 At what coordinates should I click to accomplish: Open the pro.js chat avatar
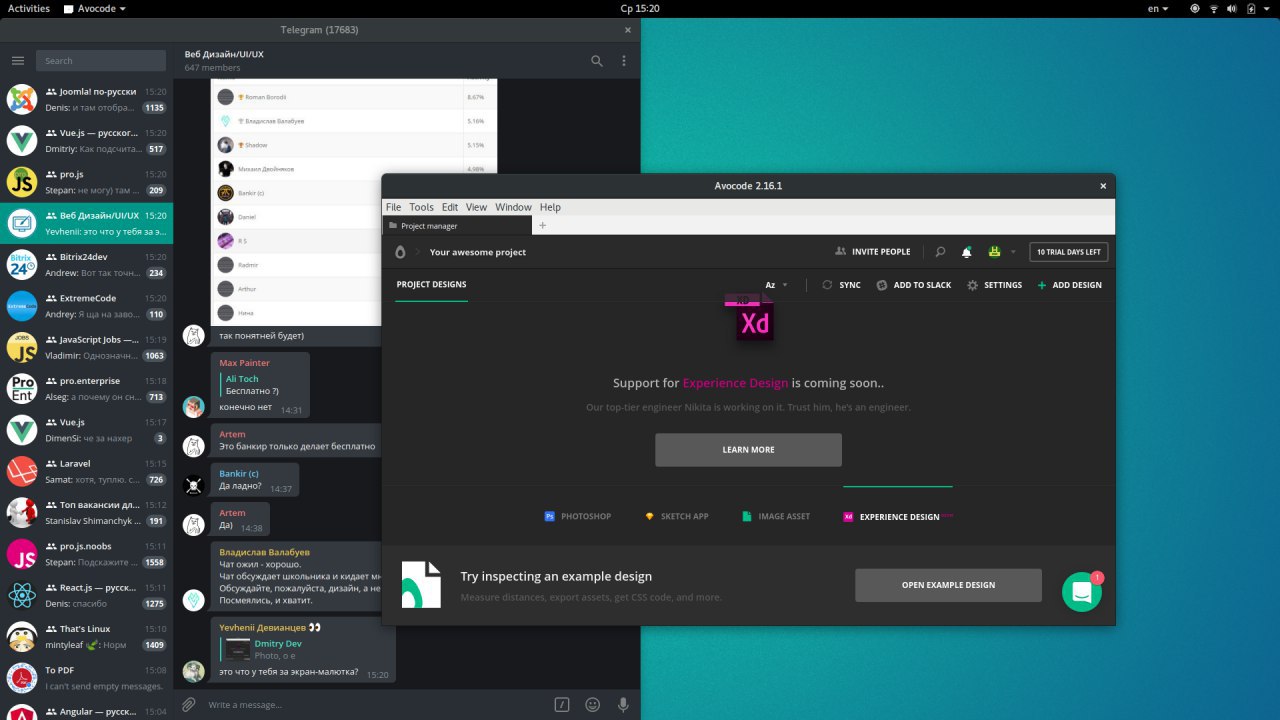point(22,182)
